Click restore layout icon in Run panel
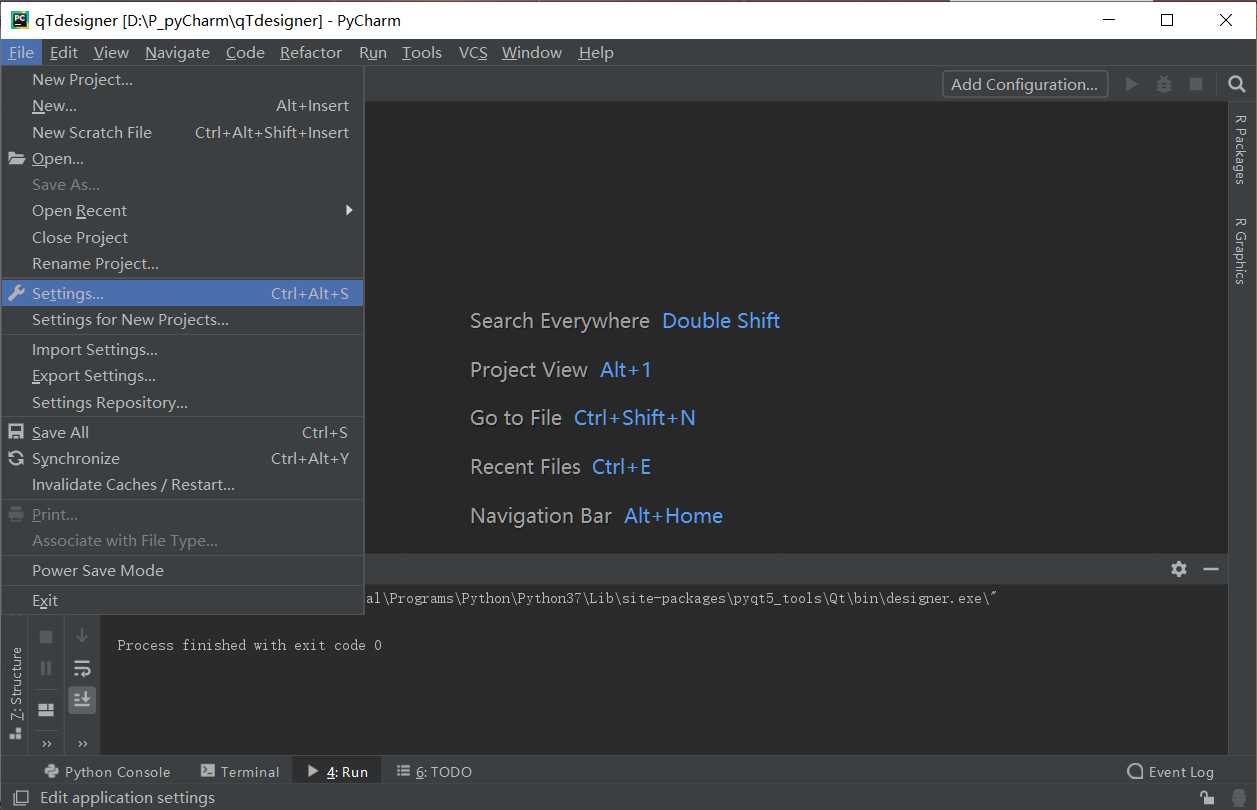Viewport: 1257px width, 810px height. (46, 709)
